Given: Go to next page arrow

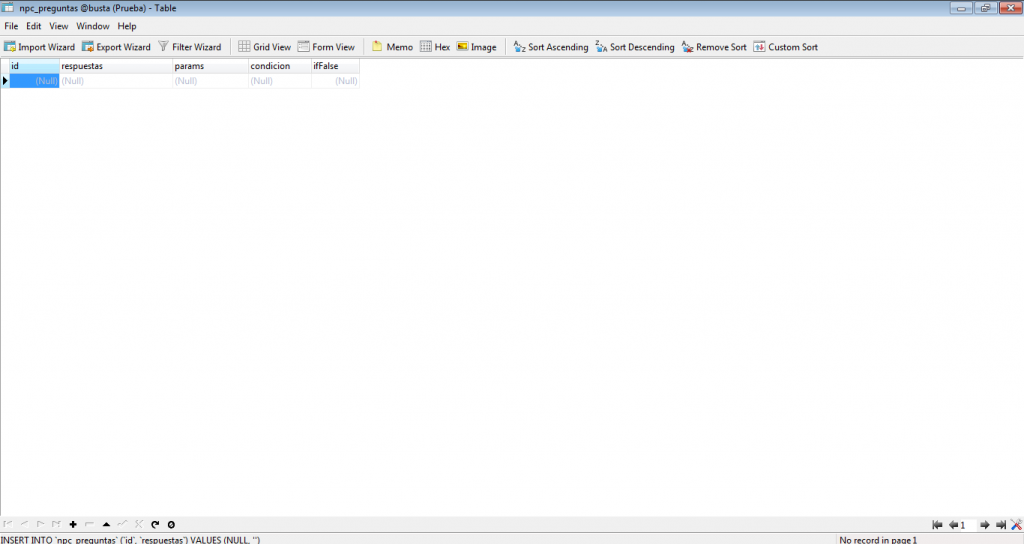Looking at the screenshot, I should (x=985, y=525).
